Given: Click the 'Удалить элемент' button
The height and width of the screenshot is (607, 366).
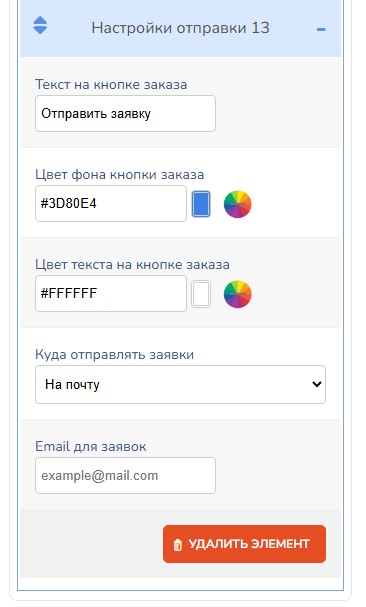Looking at the screenshot, I should coord(244,544).
